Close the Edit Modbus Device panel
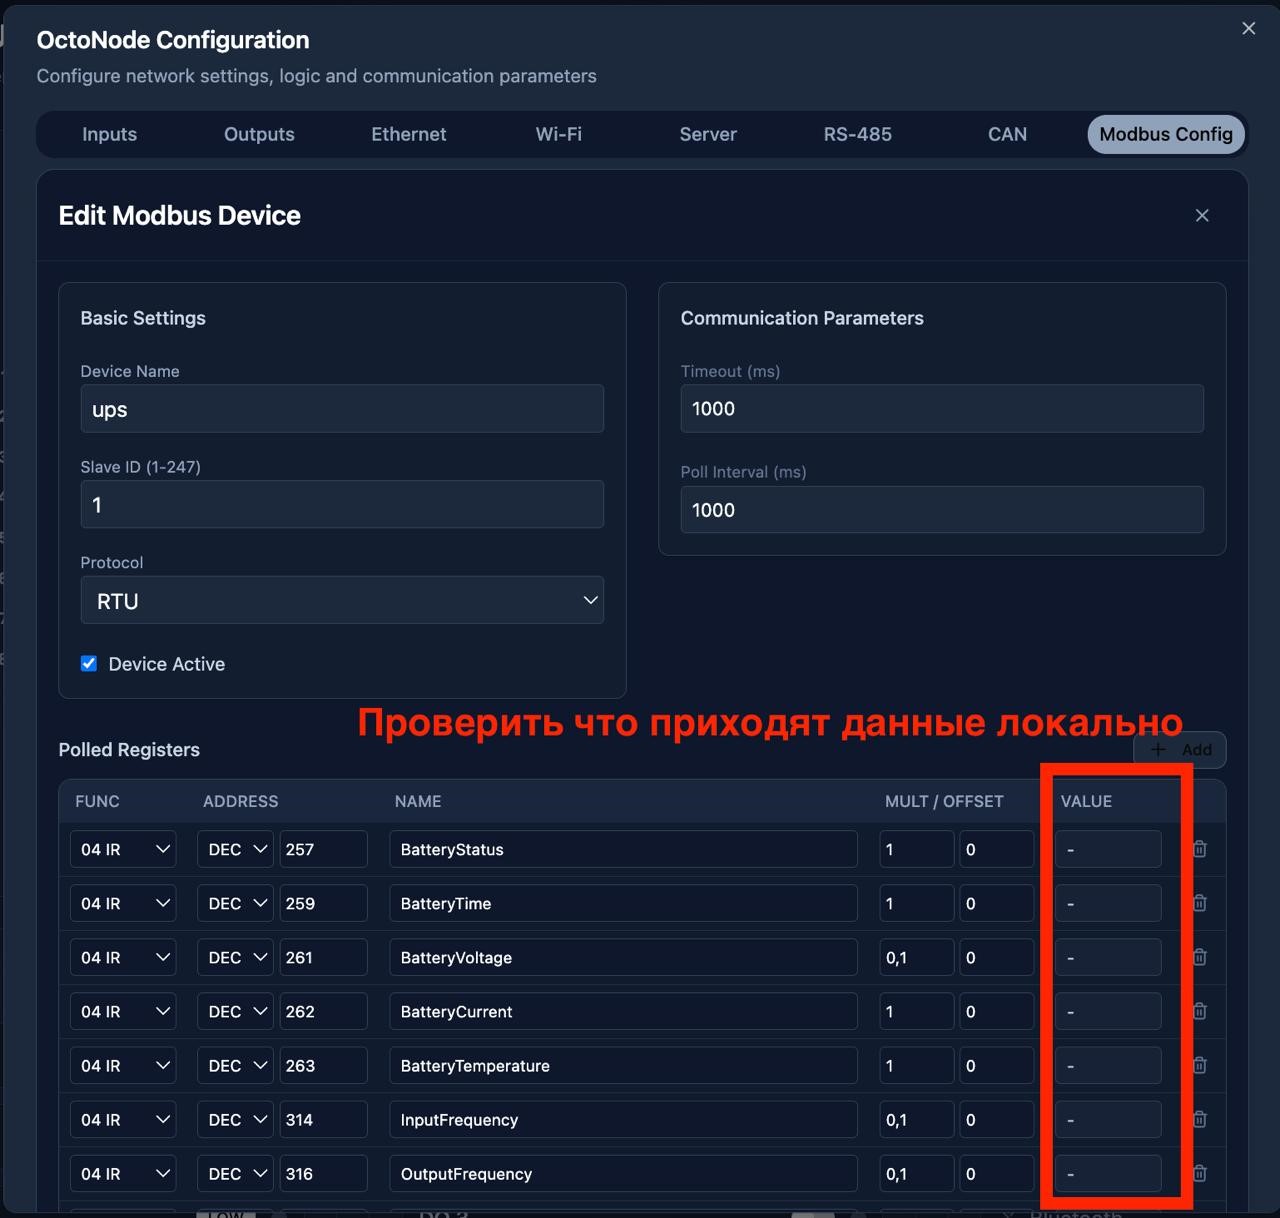Image resolution: width=1280 pixels, height=1218 pixels. coord(1202,216)
